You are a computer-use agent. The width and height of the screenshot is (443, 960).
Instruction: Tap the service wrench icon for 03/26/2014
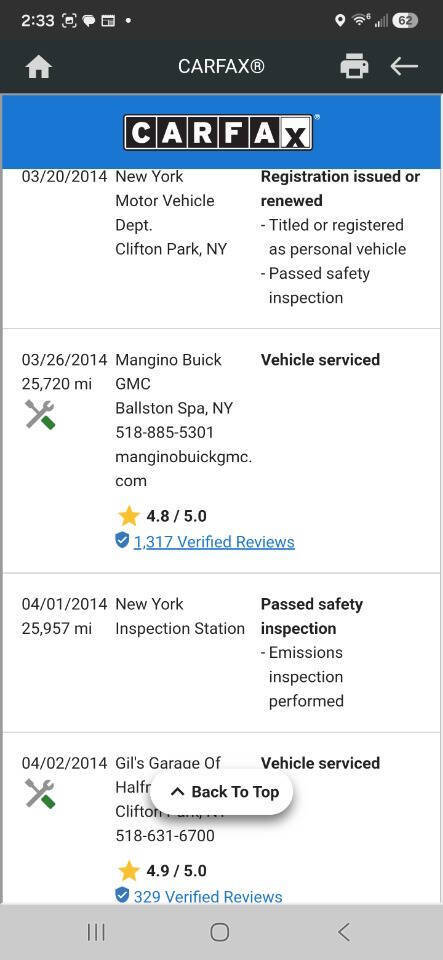pos(40,414)
